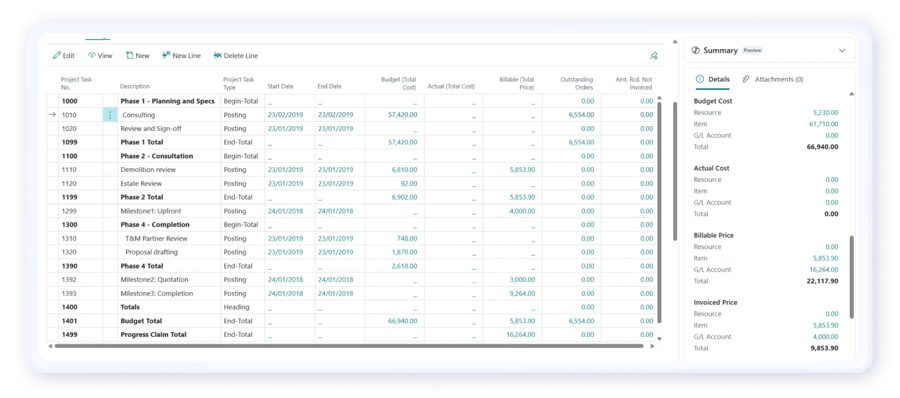The image size is (900, 398).
Task: Click the Details pane's vertical scrollbar
Action: coord(852,277)
